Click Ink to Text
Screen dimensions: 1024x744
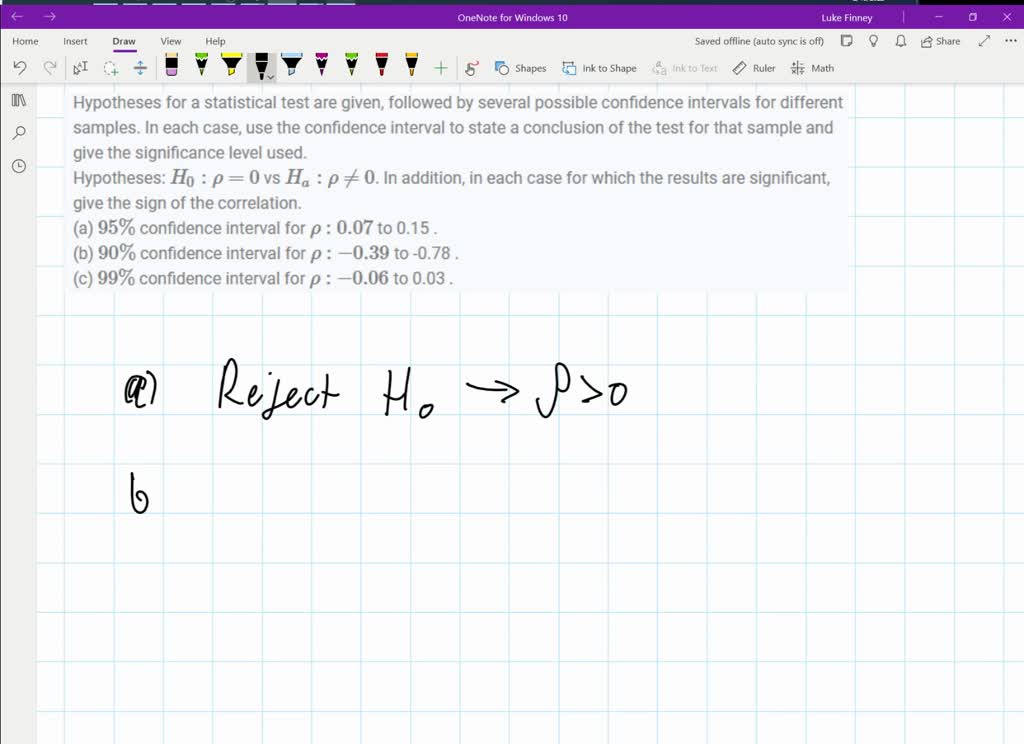click(x=684, y=68)
